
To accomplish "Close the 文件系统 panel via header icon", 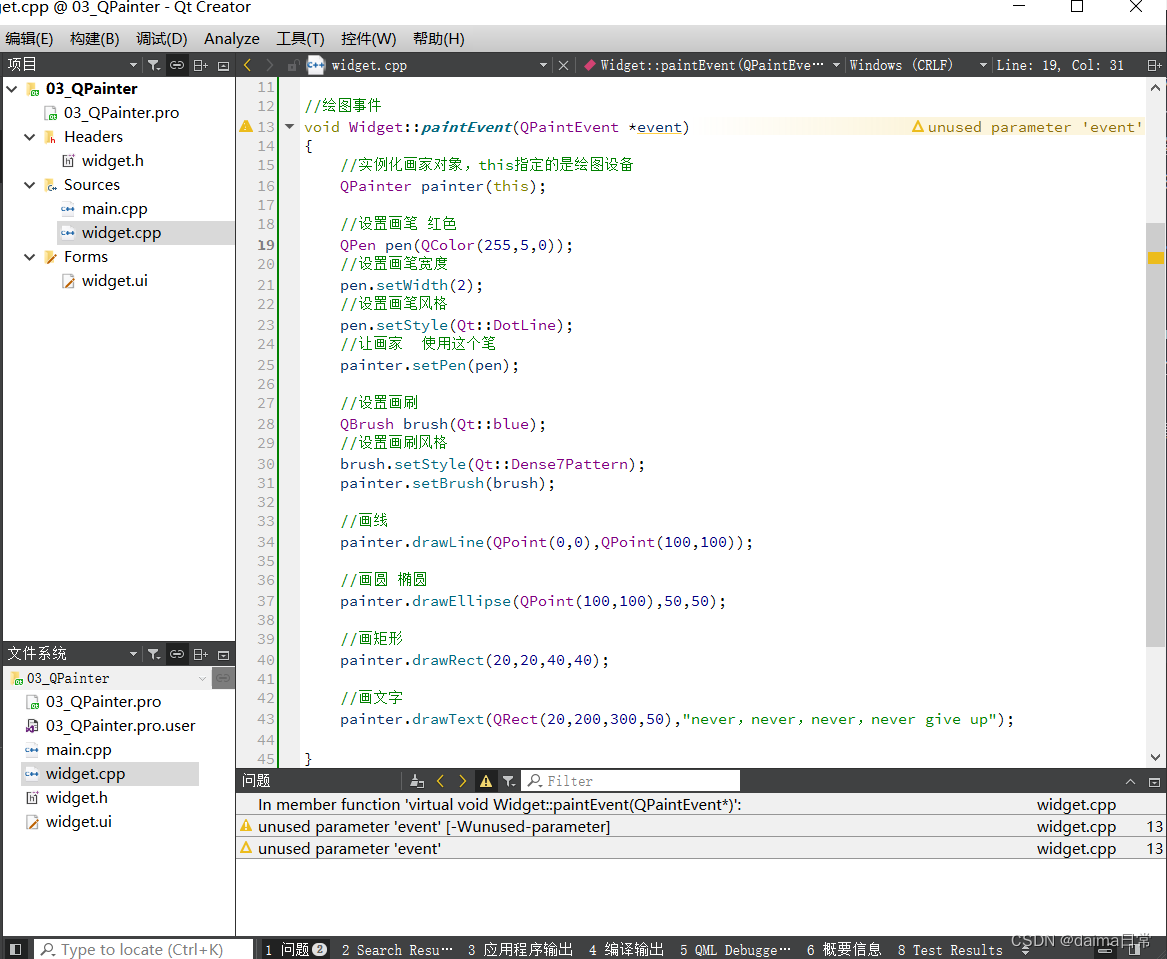I will click(223, 655).
